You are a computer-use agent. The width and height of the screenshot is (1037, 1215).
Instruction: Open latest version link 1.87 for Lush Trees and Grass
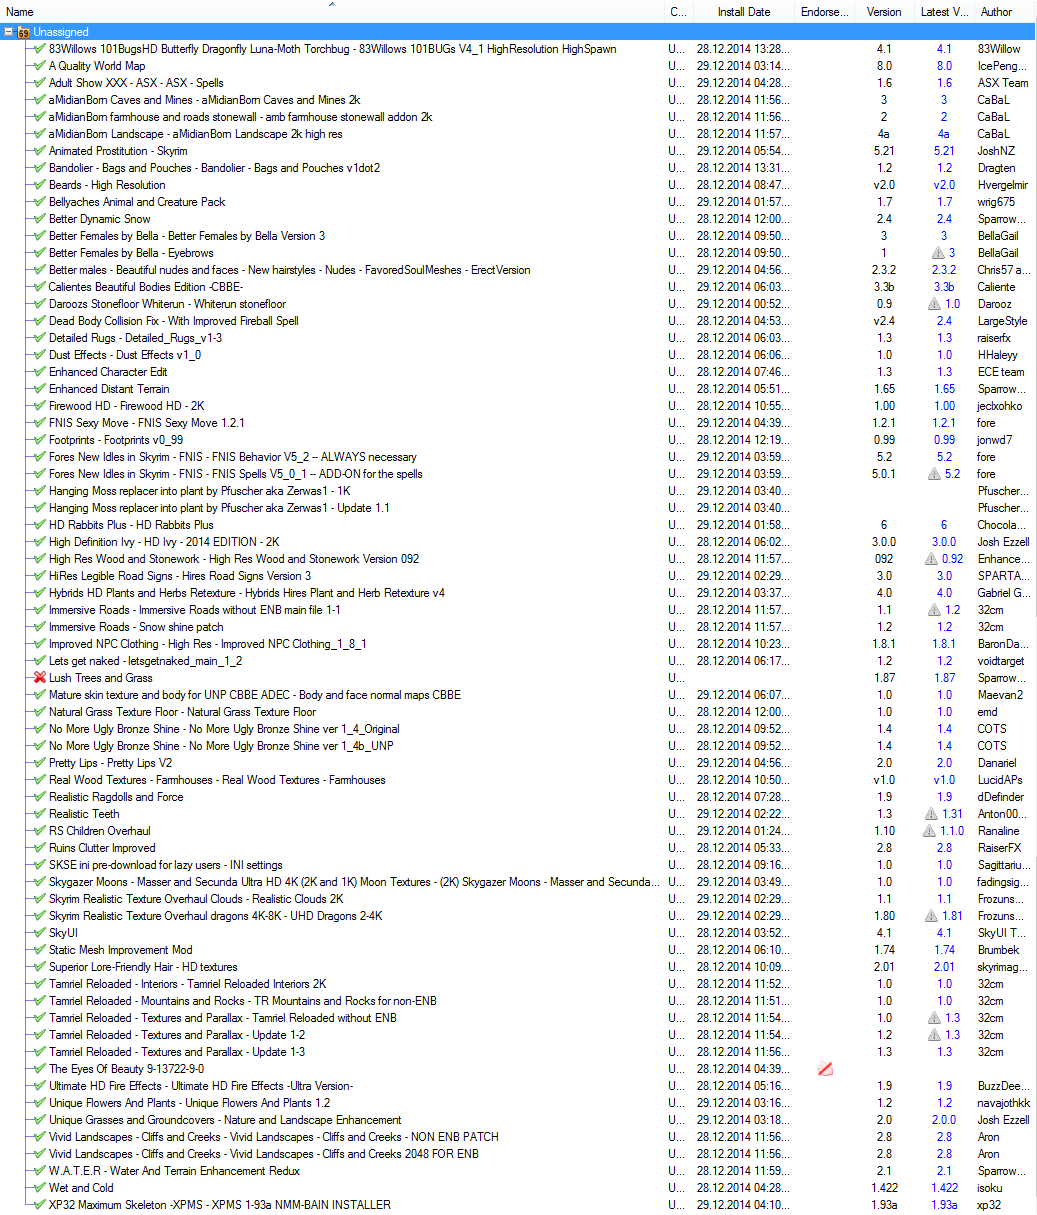pos(944,678)
